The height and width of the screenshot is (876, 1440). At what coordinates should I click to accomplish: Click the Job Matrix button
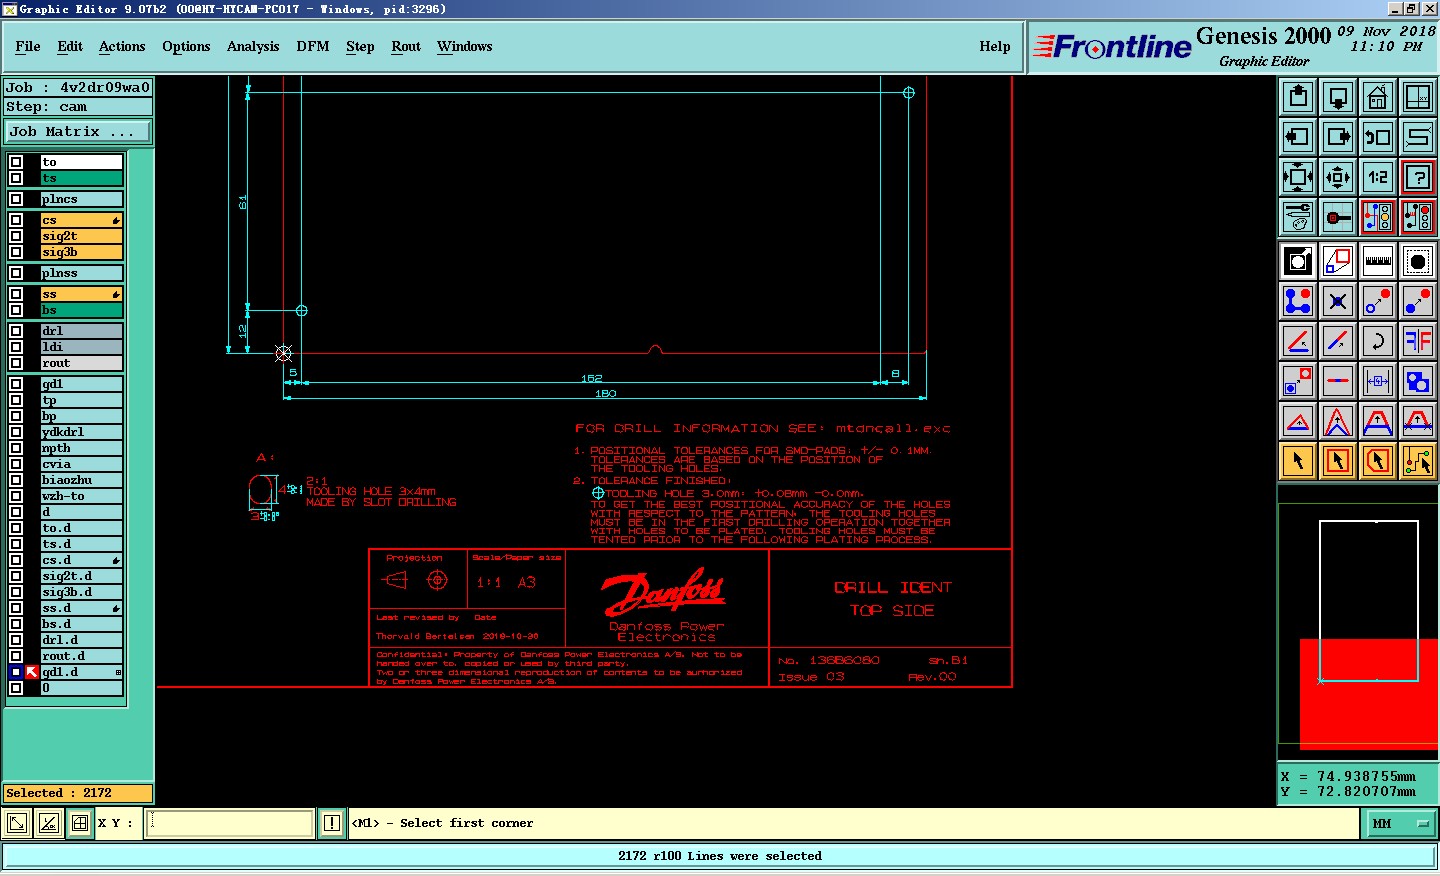pos(78,131)
